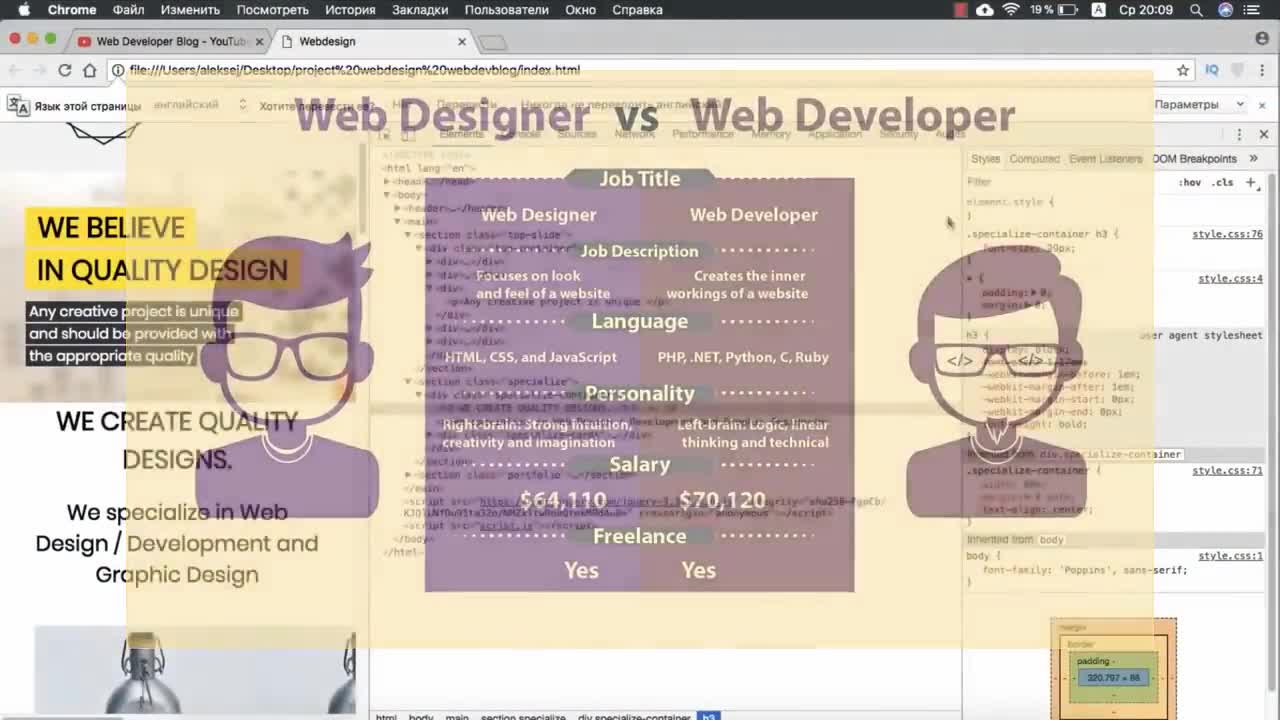
Task: Open the Файл menu
Action: [x=128, y=10]
